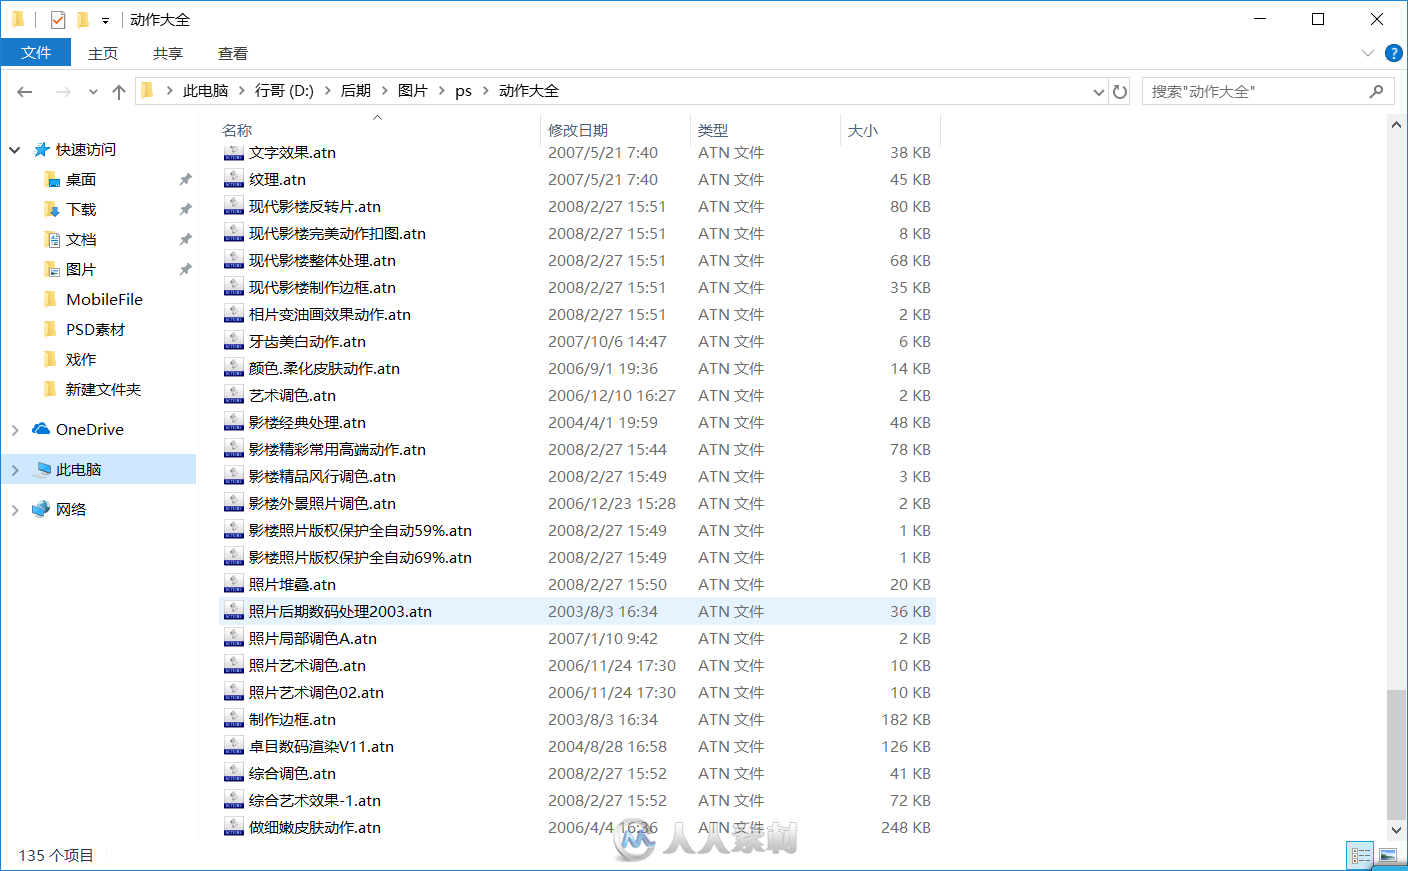
Task: Select file icon of 照片堆叠.atn
Action: (234, 584)
